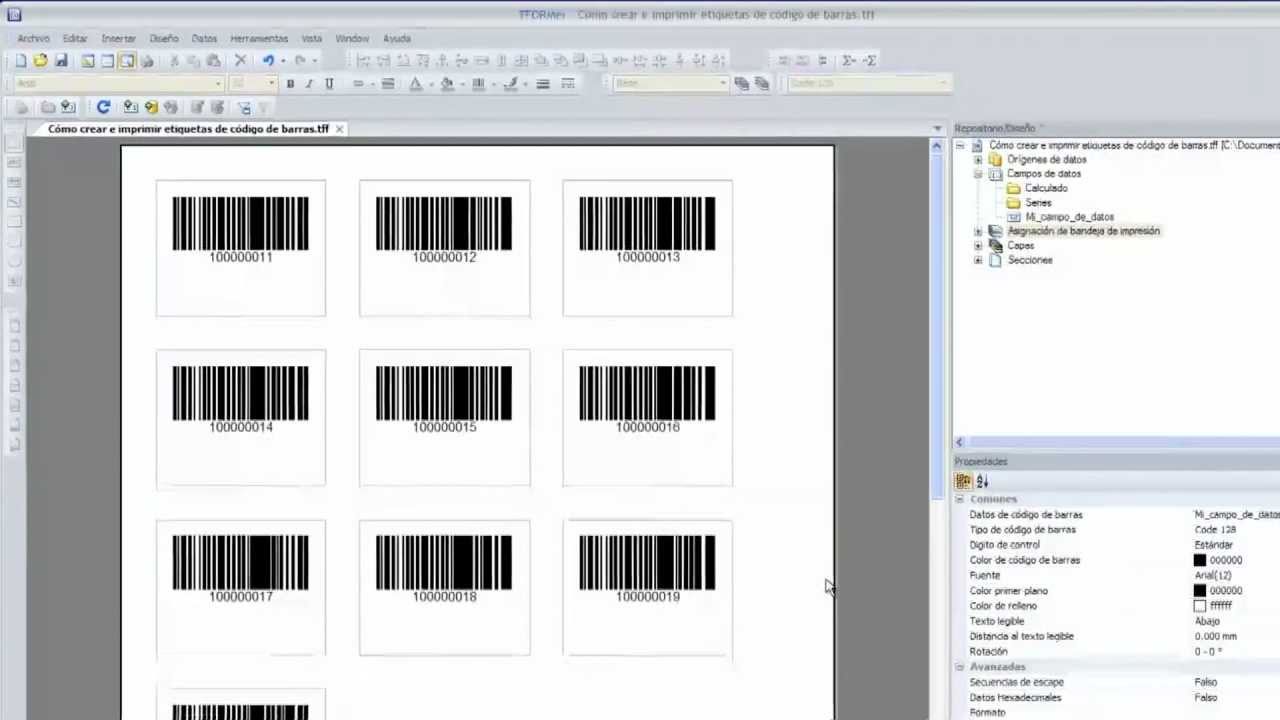Expand the Asignación de bandeja de impresión node
1280x720 pixels.
click(978, 231)
